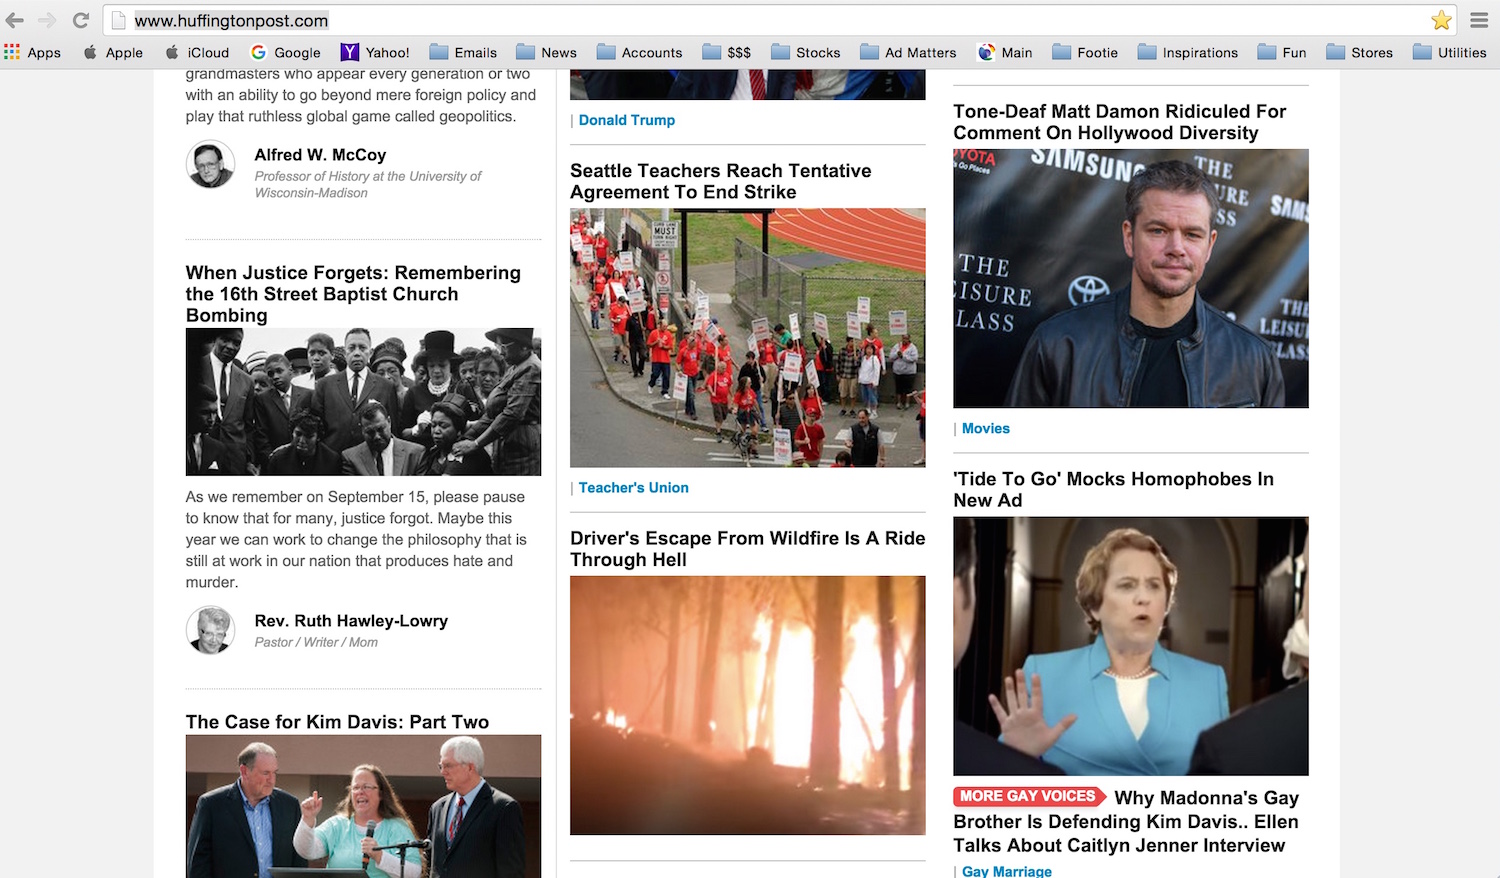The height and width of the screenshot is (878, 1500).
Task: Open the Donald Trump topic link
Action: (x=627, y=120)
